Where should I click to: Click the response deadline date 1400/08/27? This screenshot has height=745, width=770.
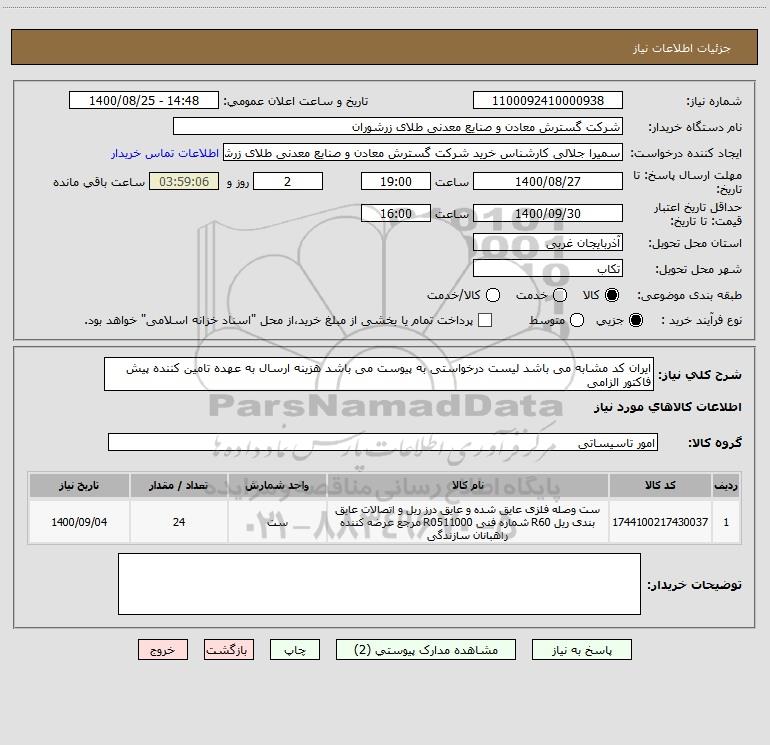pos(548,181)
